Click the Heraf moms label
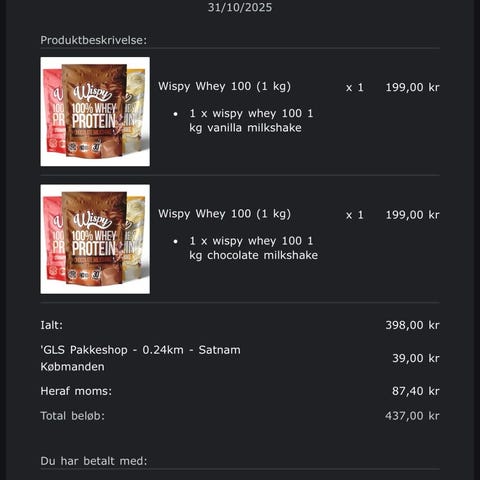Screen dimensions: 480x480 pyautogui.click(x=76, y=391)
